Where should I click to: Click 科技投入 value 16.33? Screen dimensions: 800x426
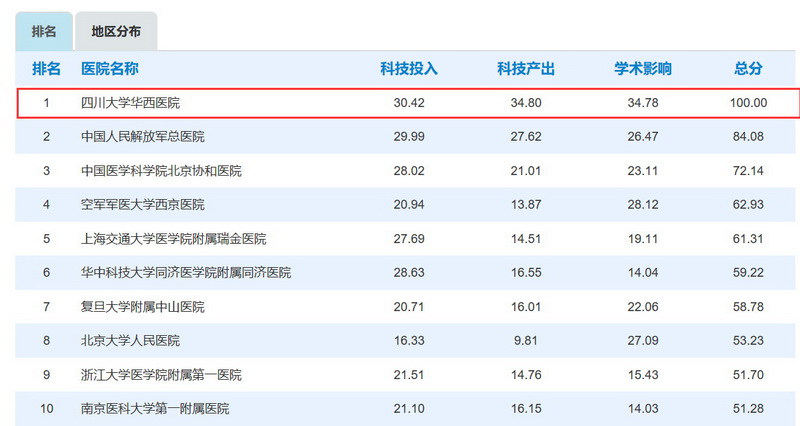point(409,340)
